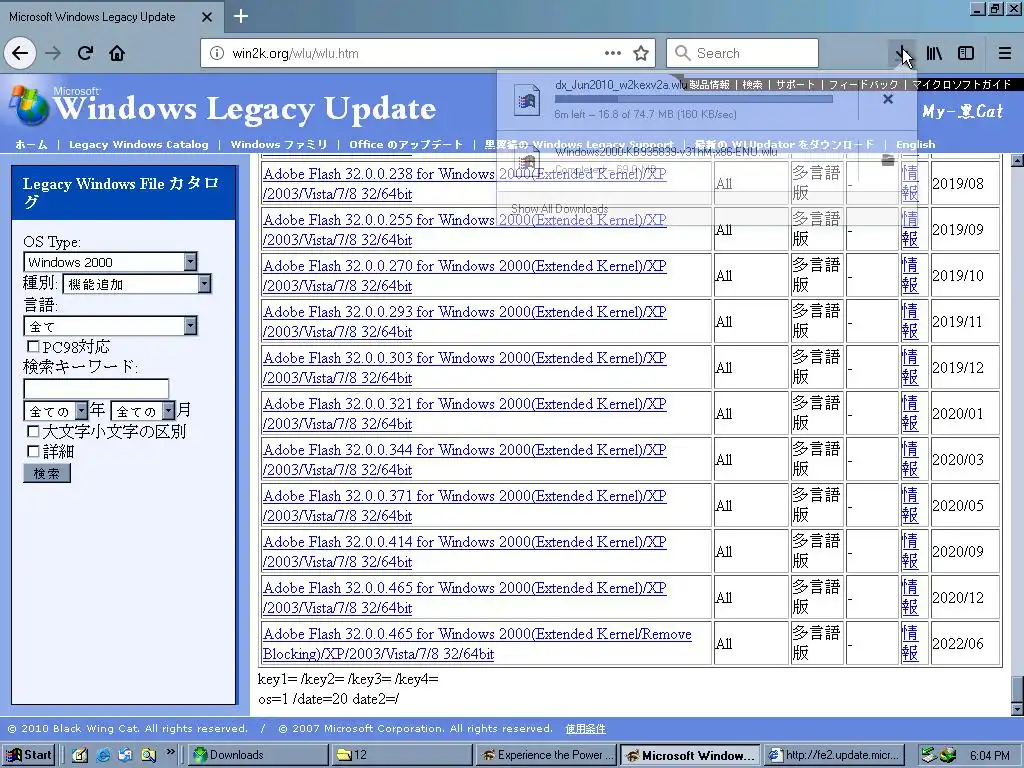The image size is (1024, 768).
Task: Open Adobe Flash 32.0.0.321 link
Action: (x=464, y=413)
